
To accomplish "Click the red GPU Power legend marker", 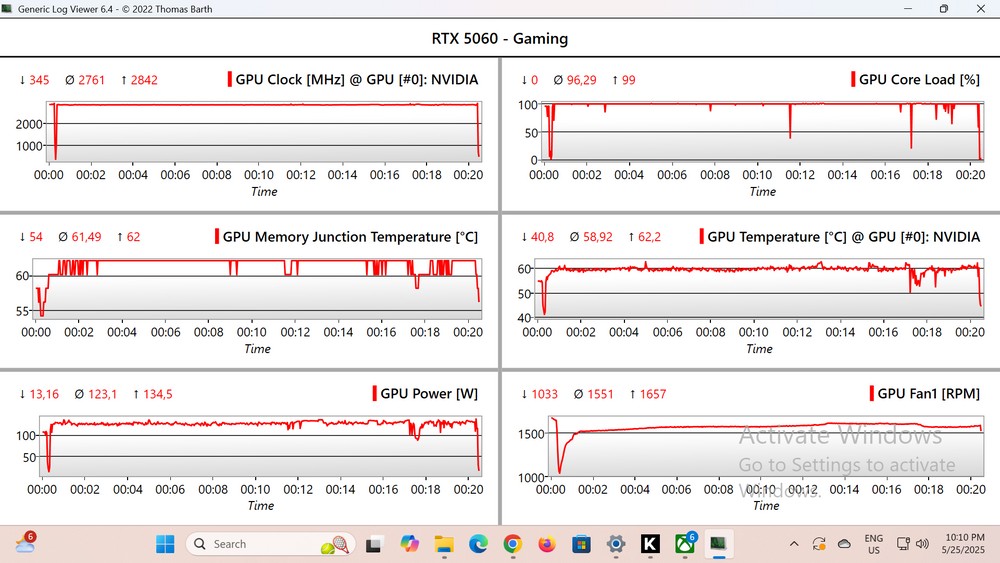I will click(x=374, y=394).
